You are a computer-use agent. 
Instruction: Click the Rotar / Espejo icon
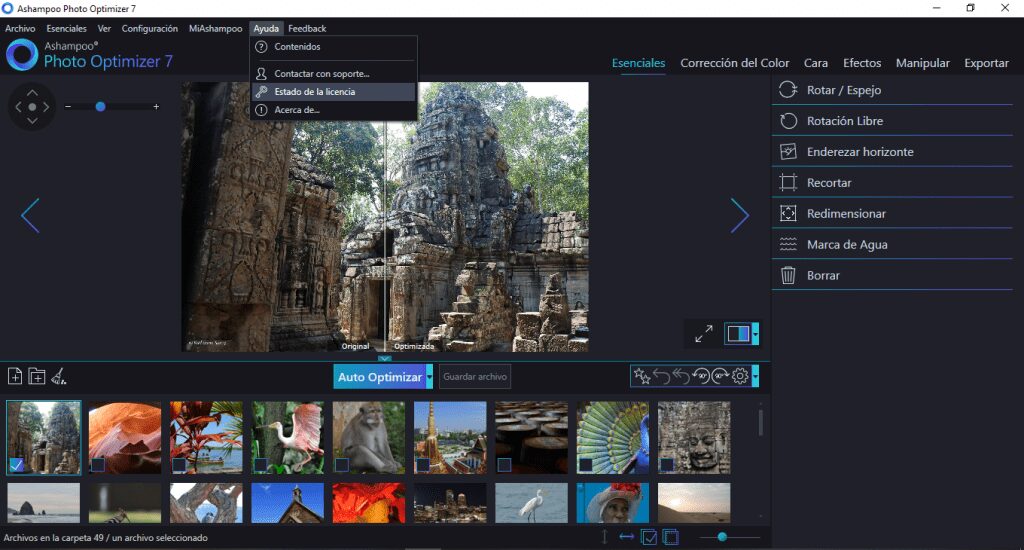tap(788, 89)
